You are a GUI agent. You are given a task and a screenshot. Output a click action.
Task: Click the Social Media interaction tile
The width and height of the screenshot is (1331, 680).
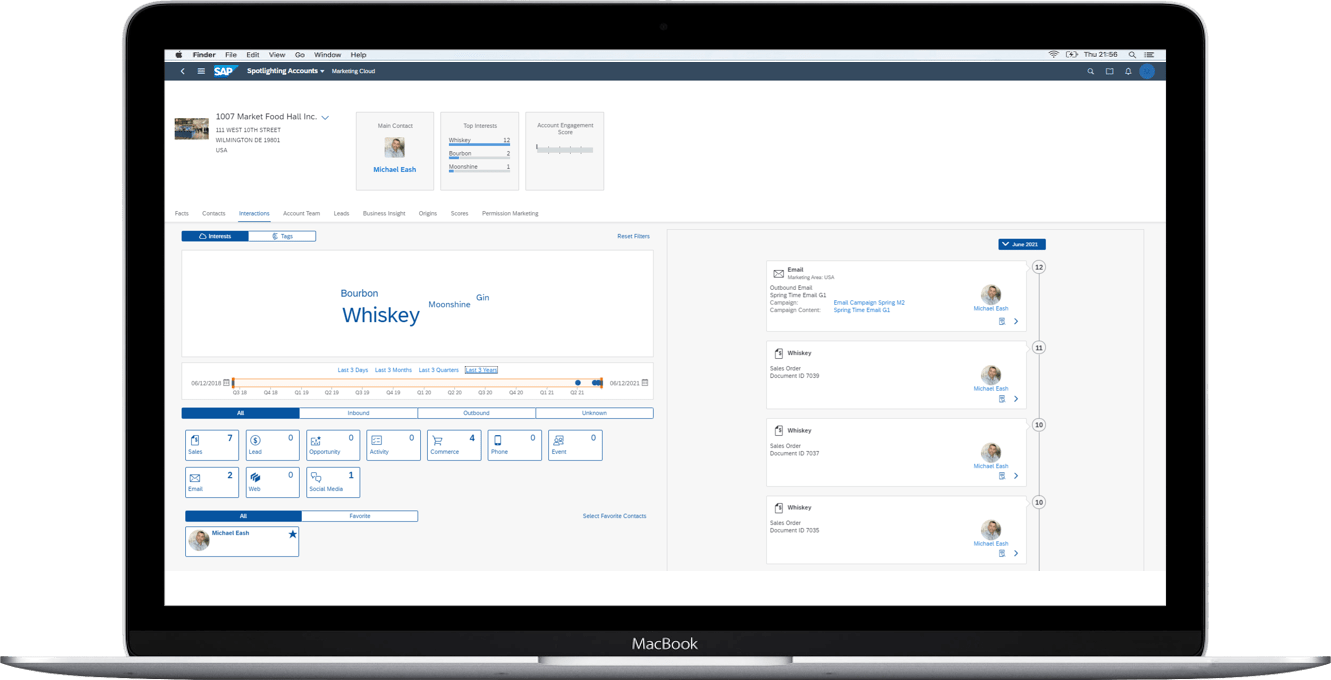pos(332,482)
